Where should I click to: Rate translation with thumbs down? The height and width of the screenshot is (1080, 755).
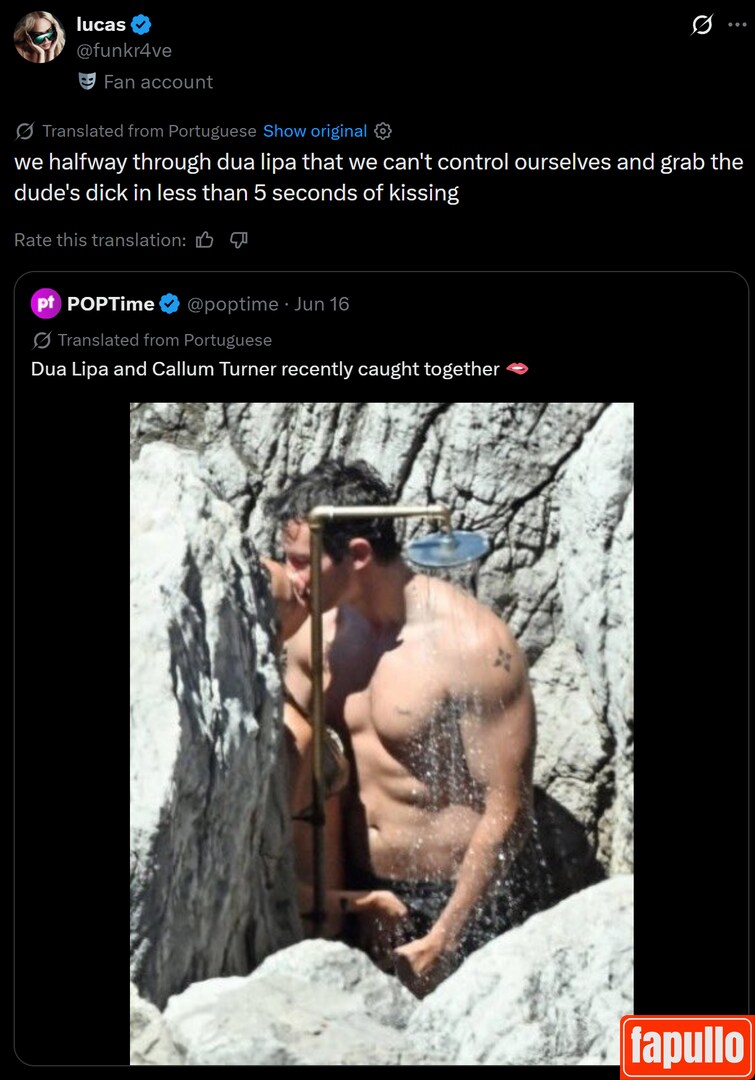click(238, 240)
